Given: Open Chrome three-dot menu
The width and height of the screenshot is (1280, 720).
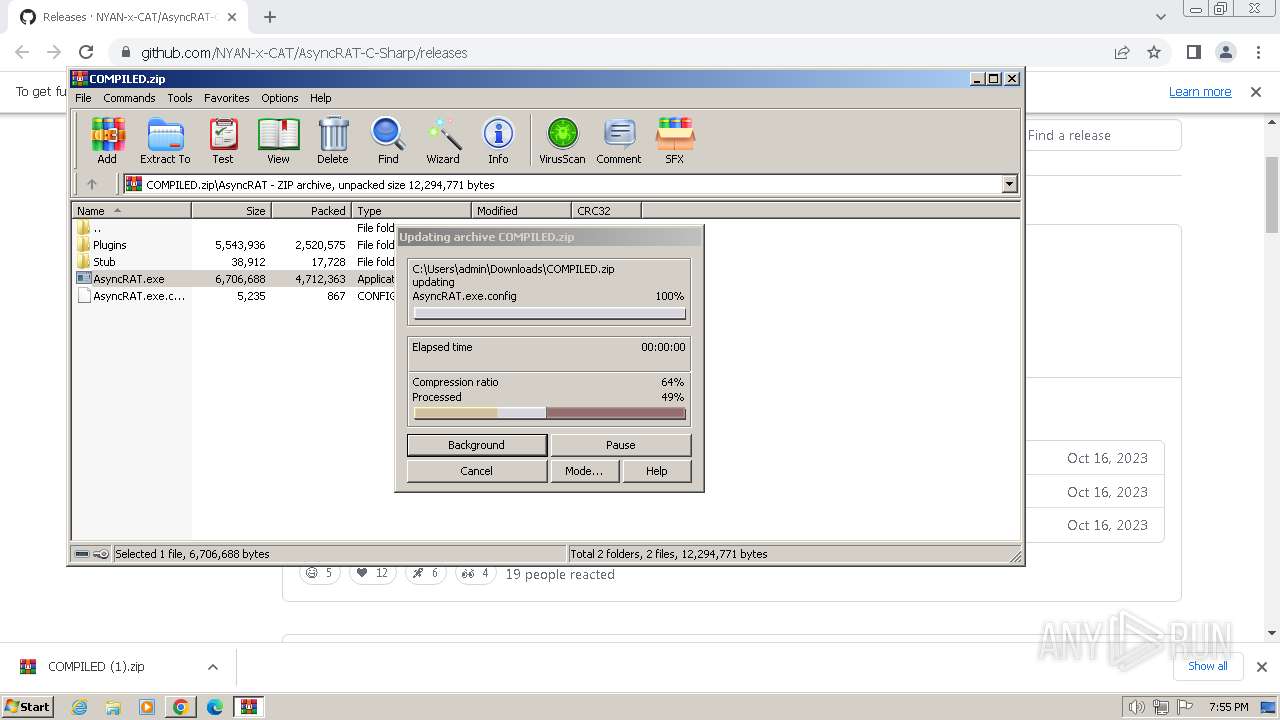Looking at the screenshot, I should point(1257,52).
